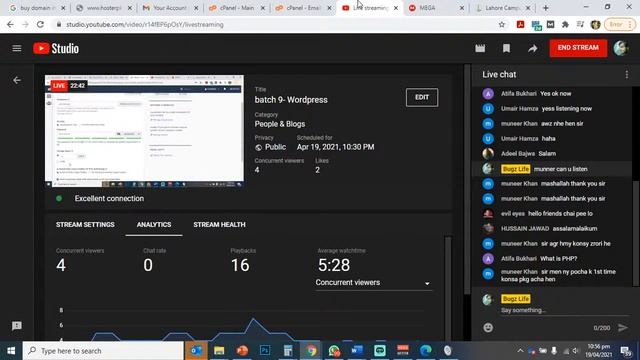640x360 pixels.
Task: Expand the Concurrent viewers chart dropdown
Action: pos(373,282)
